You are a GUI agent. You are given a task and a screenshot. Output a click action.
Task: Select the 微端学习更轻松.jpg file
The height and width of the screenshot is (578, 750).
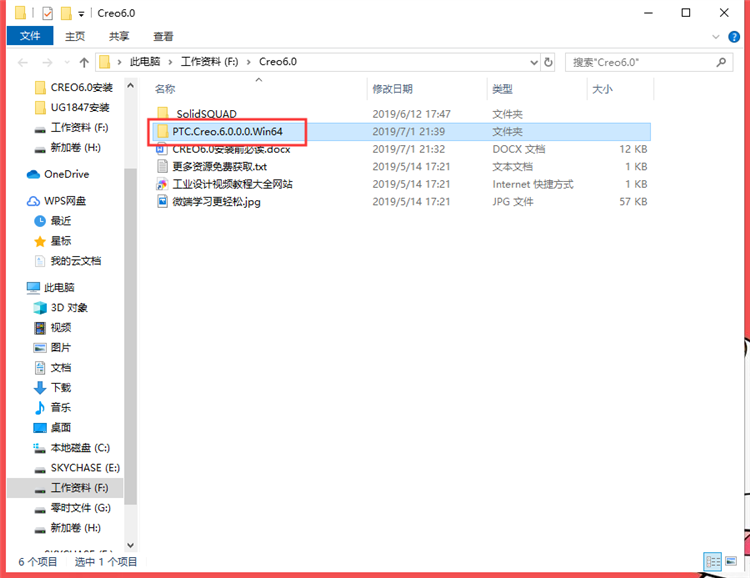point(216,202)
